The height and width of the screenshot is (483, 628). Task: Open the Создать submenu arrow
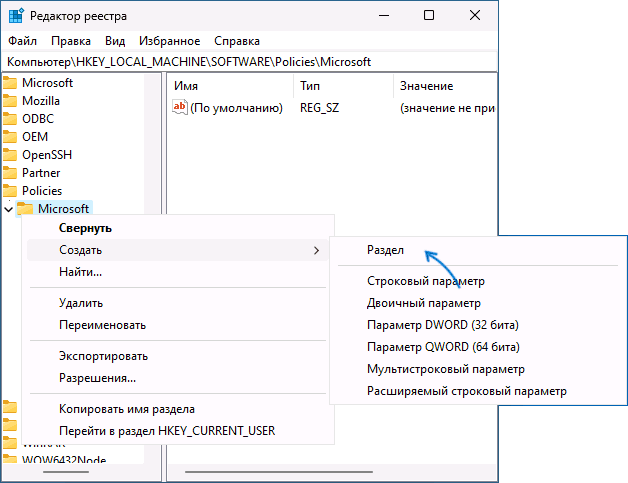point(316,250)
